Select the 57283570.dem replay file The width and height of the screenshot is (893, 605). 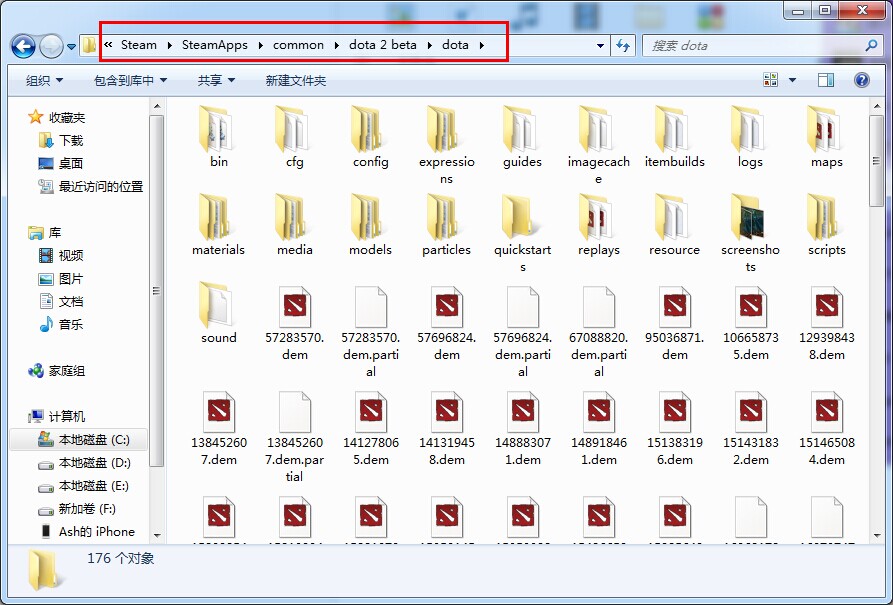[x=294, y=324]
